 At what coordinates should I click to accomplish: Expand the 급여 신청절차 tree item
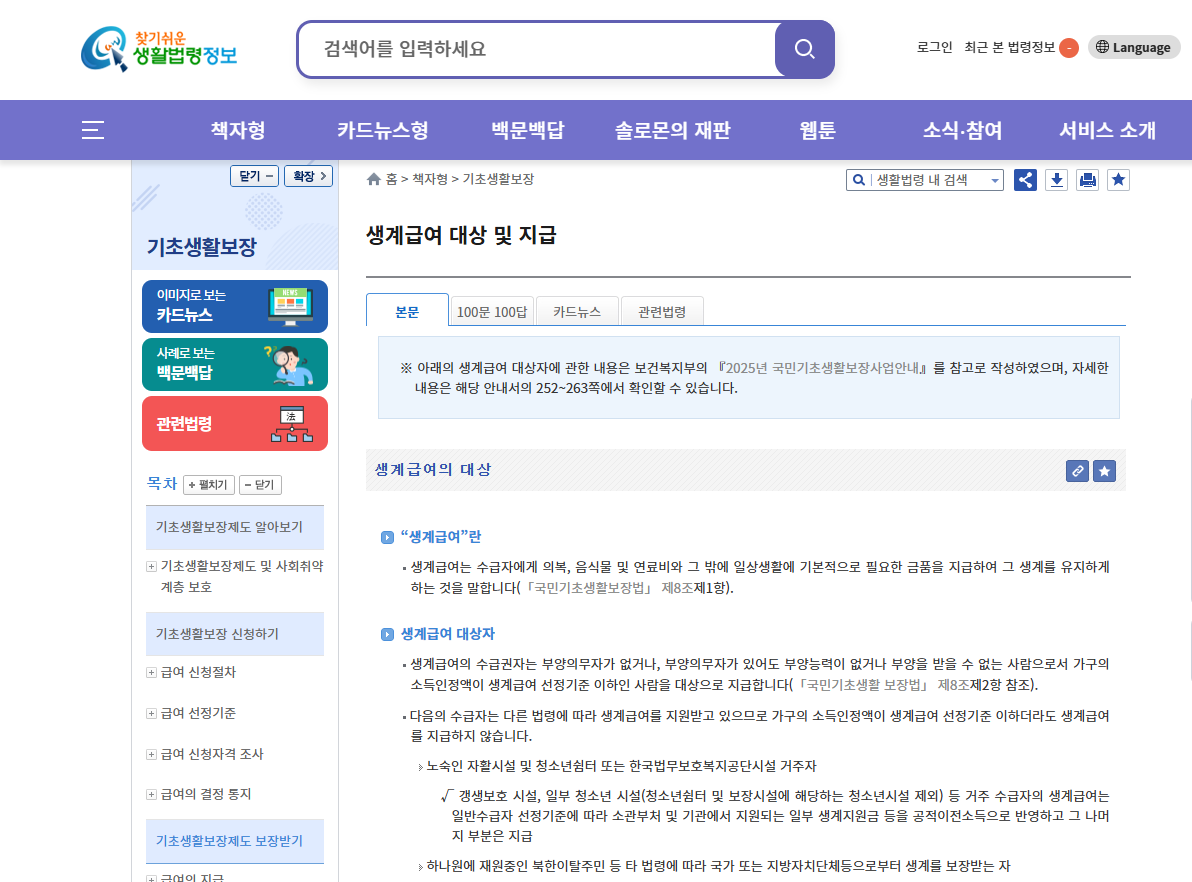[x=152, y=672]
